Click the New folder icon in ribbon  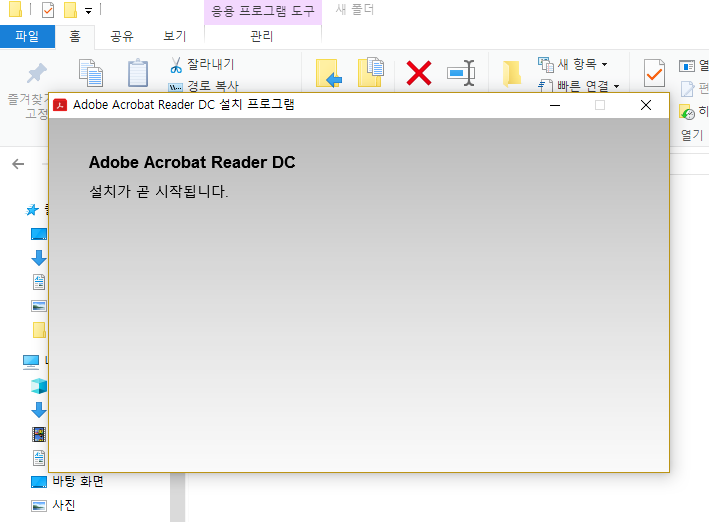tap(512, 73)
